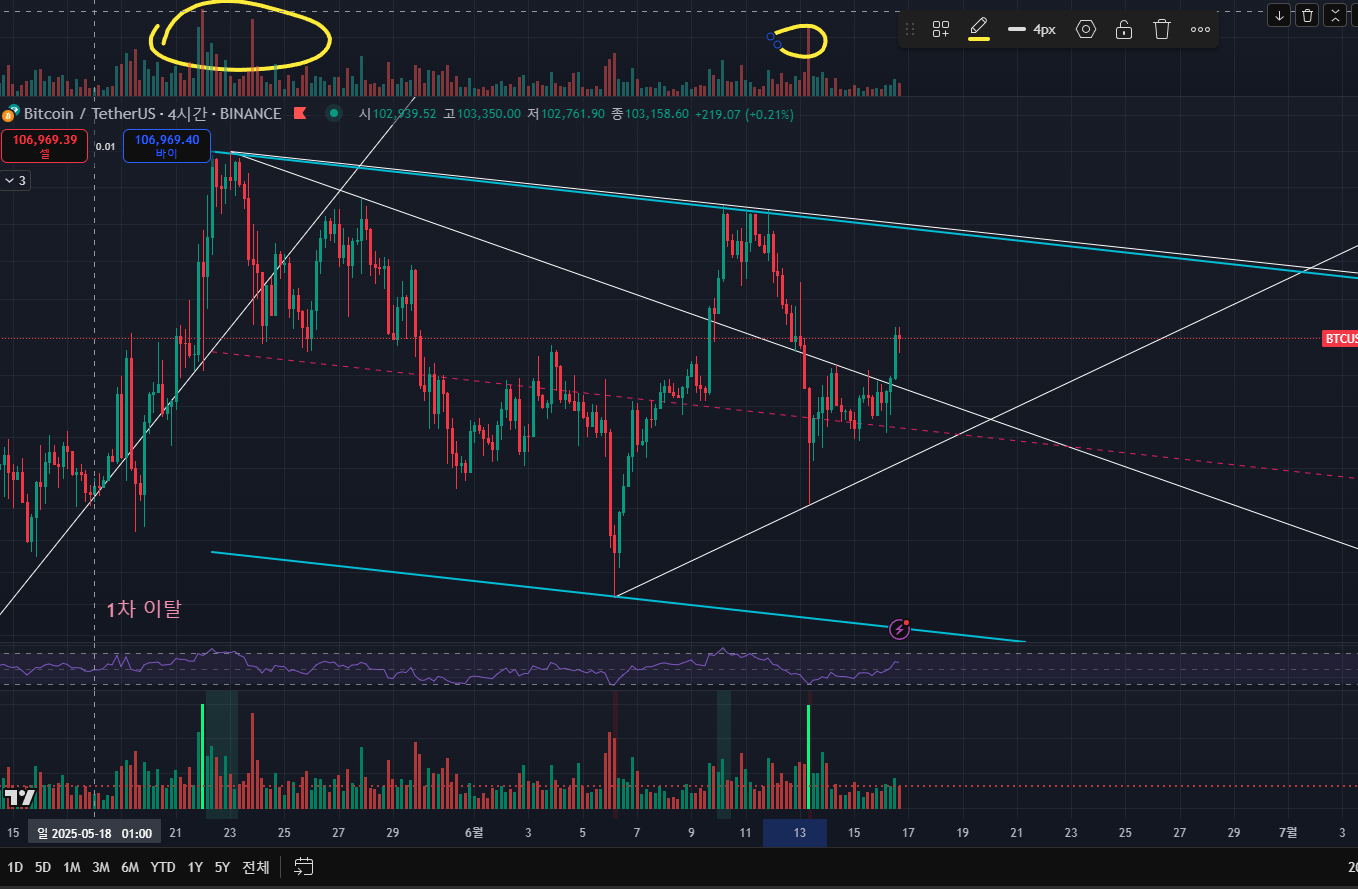Open the Bitcoin / TetherUS symbol title
1358x889 pixels.
pyautogui.click(x=152, y=114)
